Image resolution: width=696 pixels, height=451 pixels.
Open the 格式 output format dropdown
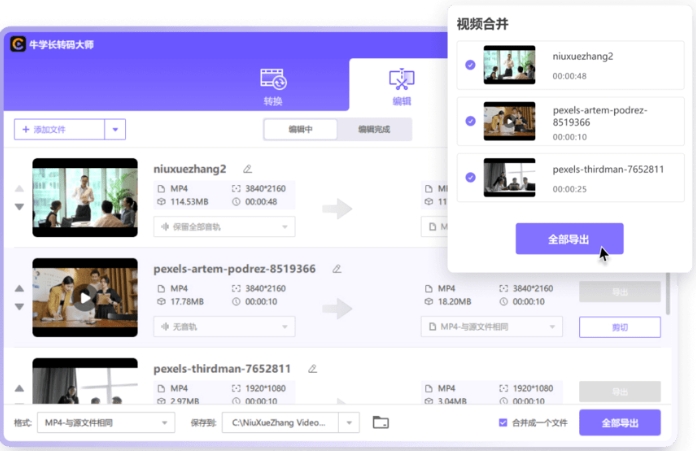105,423
